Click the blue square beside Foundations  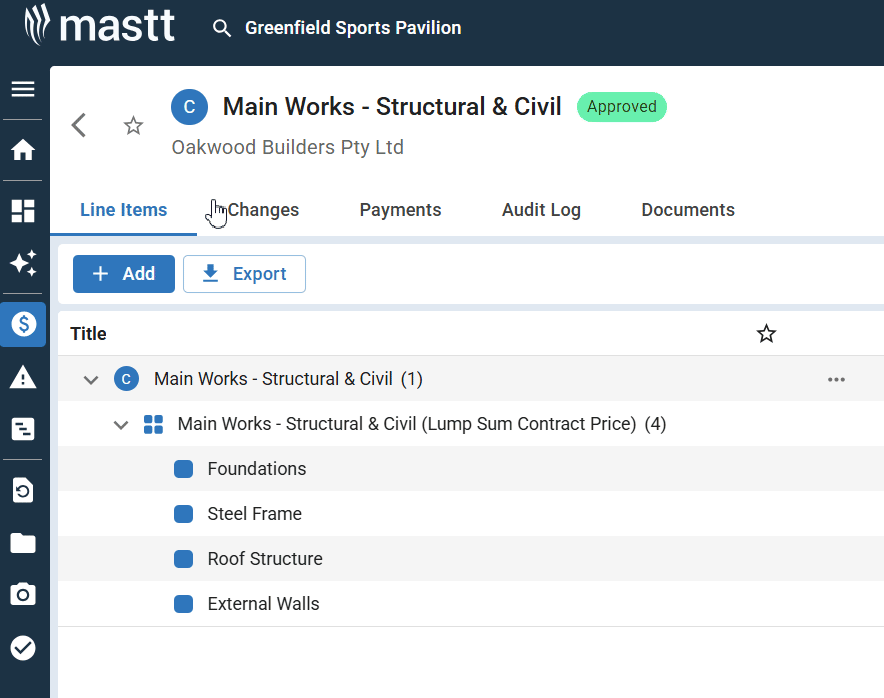pyautogui.click(x=183, y=469)
